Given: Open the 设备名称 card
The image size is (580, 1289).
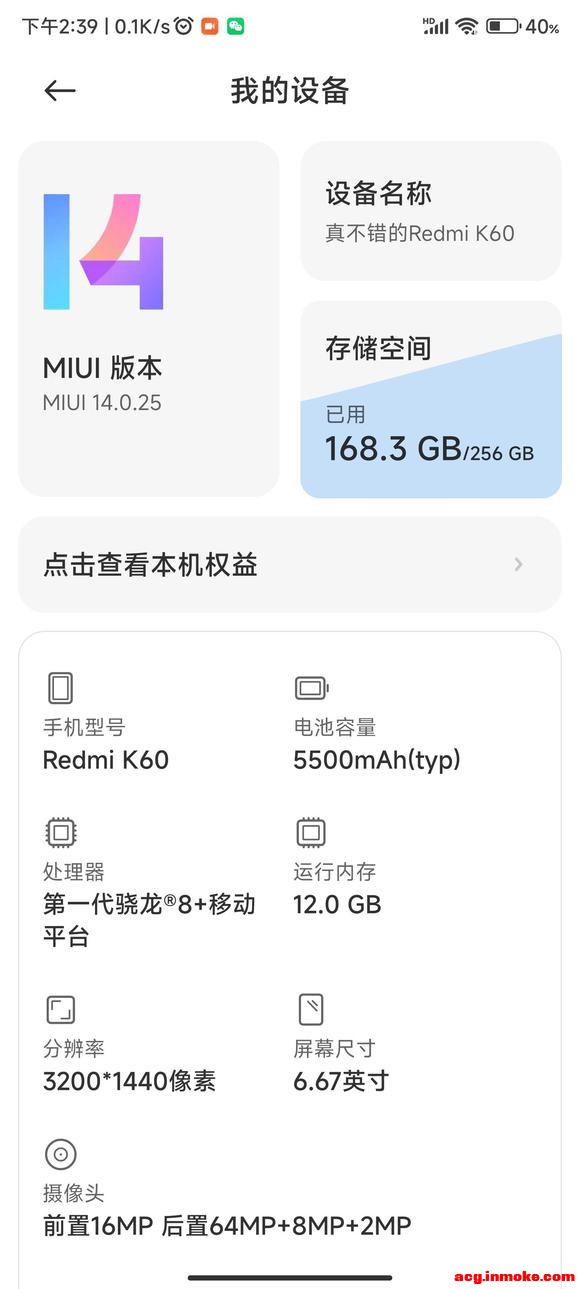Looking at the screenshot, I should (x=431, y=211).
